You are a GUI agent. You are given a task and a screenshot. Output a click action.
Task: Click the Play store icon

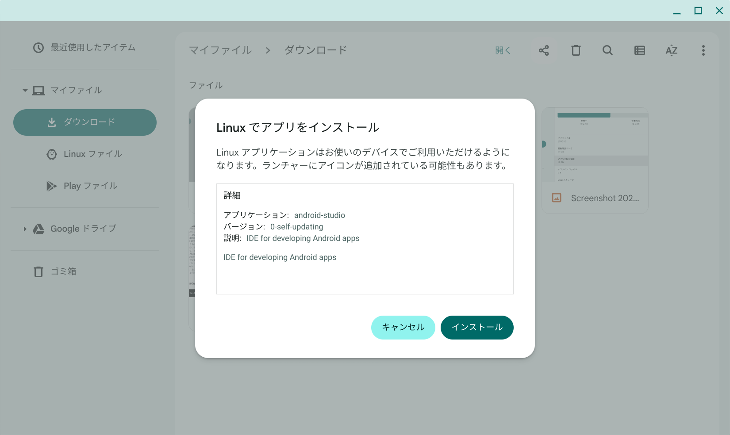(x=51, y=186)
